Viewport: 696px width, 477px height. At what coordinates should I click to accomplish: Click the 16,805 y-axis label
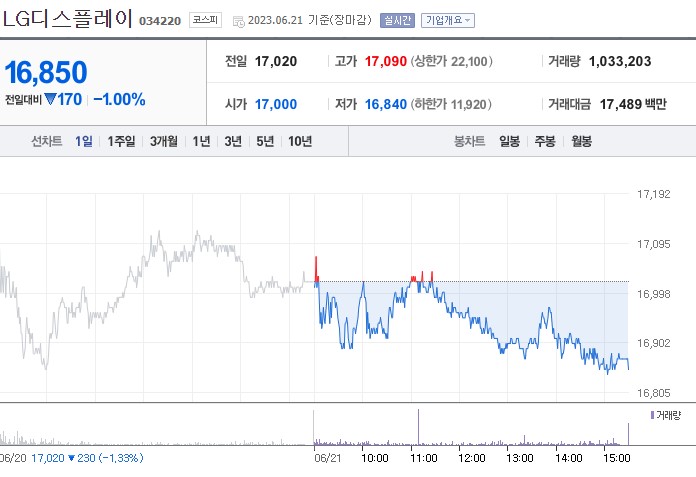653,393
